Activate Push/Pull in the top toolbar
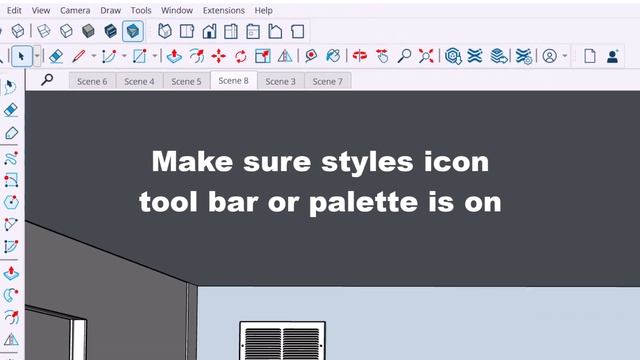This screenshot has height=360, width=640. (174, 56)
